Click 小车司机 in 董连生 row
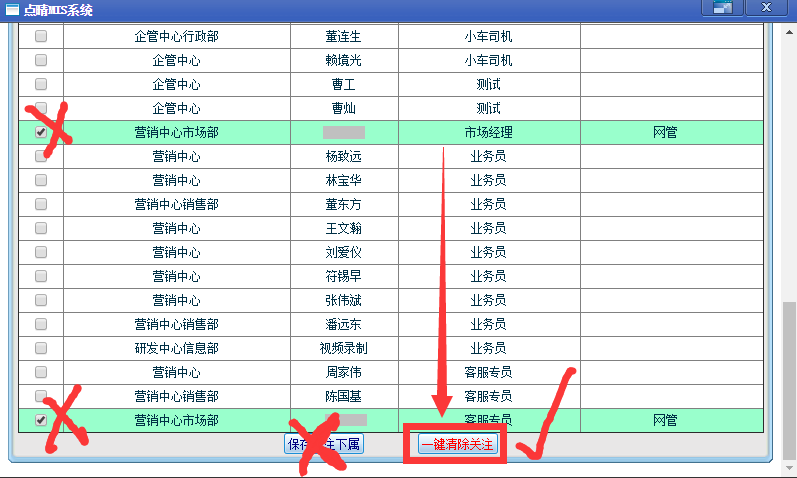The image size is (797, 478). point(488,37)
